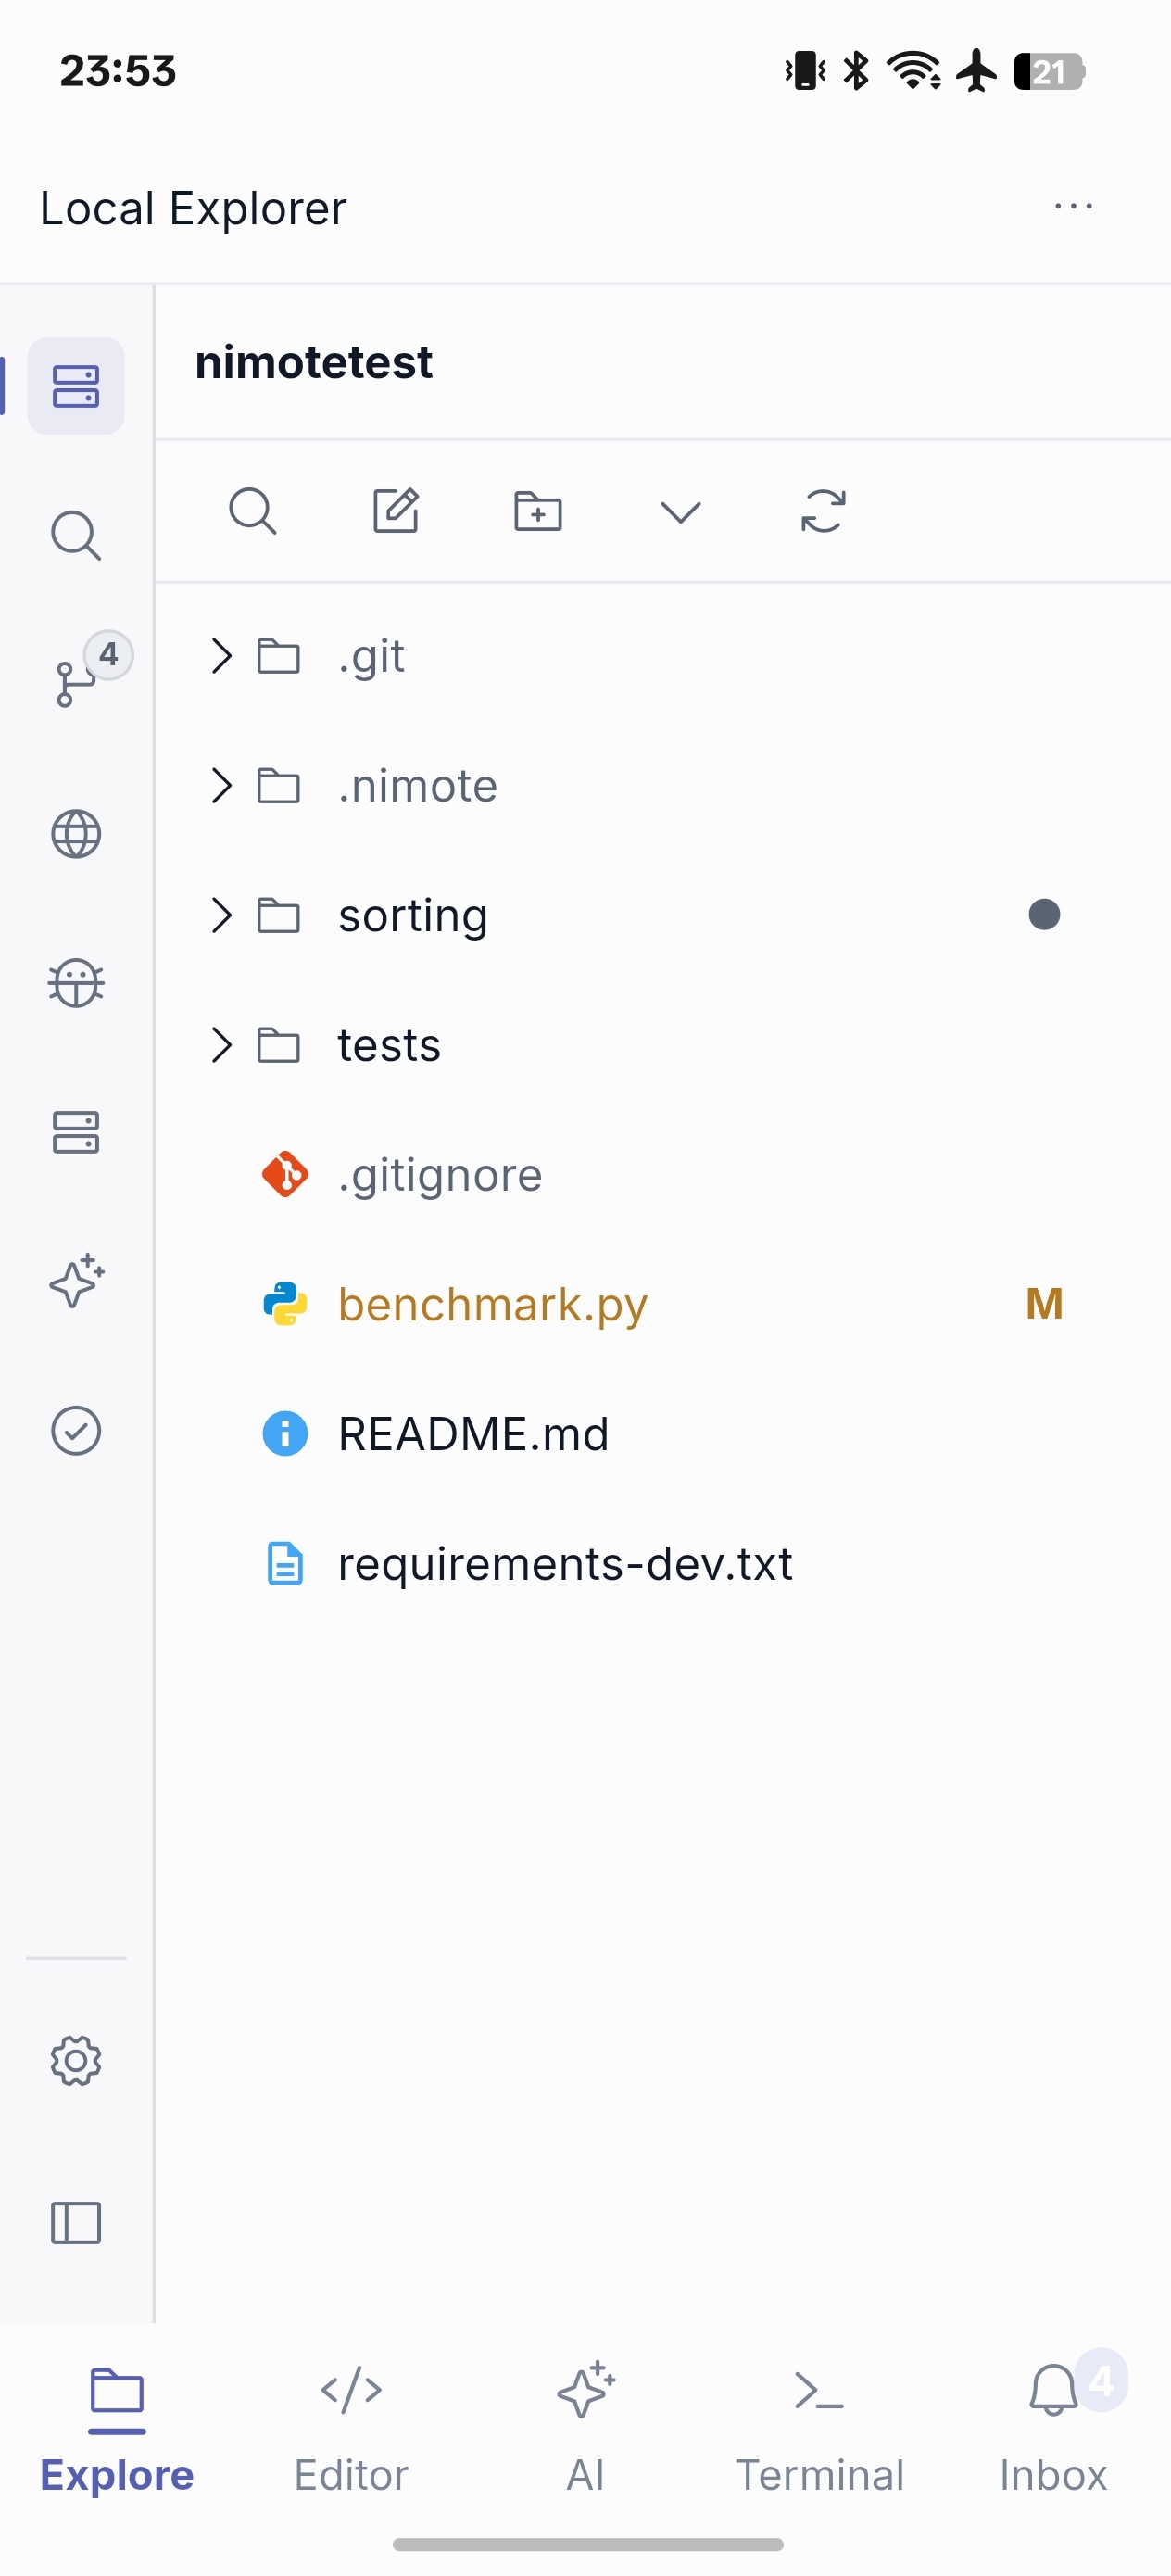Open README.md file

coord(663,1434)
